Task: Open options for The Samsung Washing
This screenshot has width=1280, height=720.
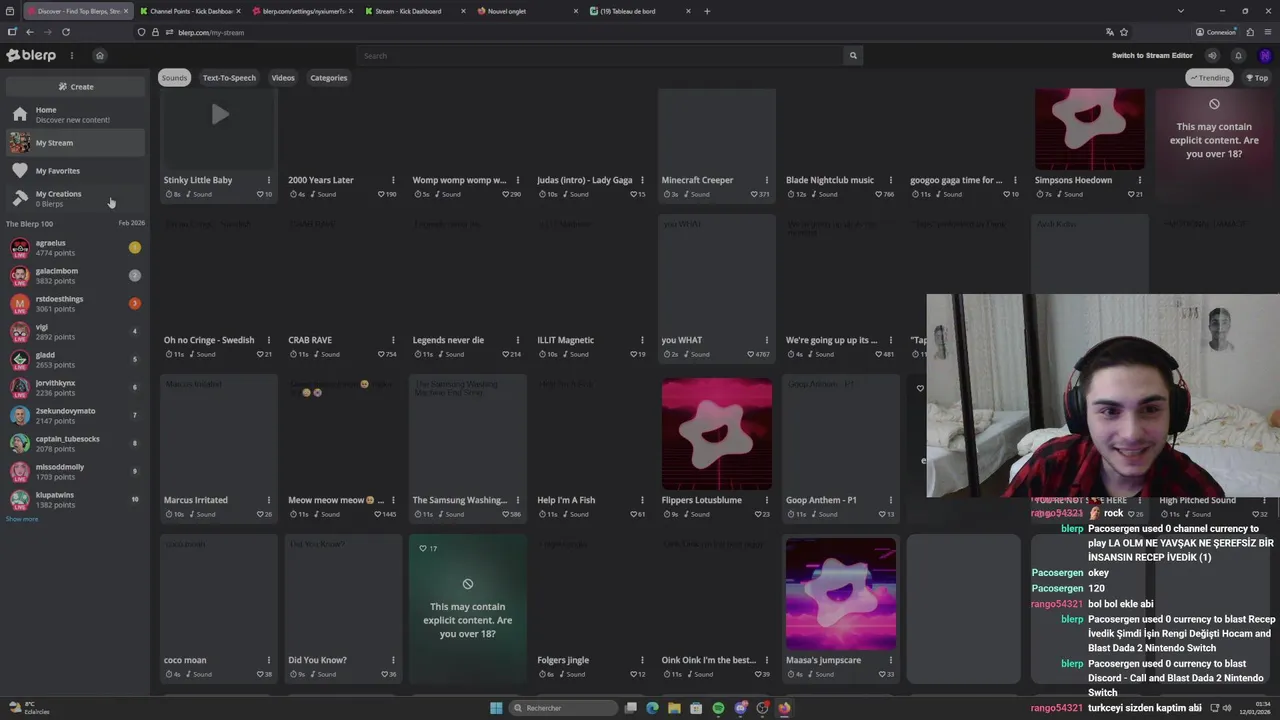Action: coord(517,500)
